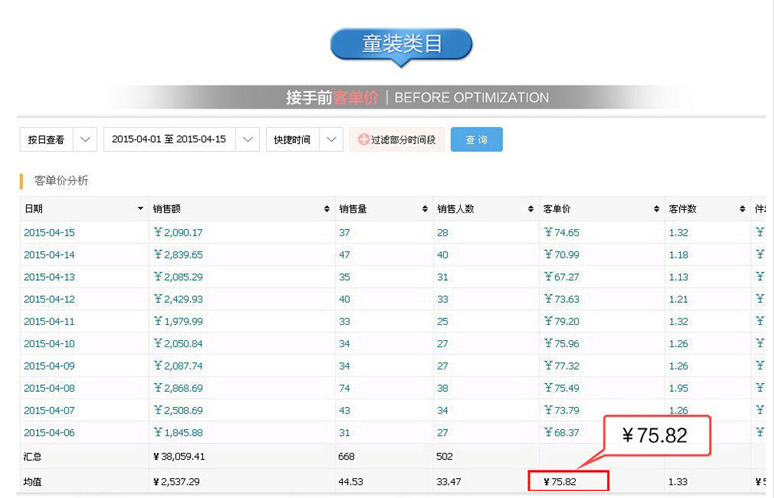This screenshot has width=774, height=498.
Task: Click the 2015-04-06 date link
Action: point(49,432)
